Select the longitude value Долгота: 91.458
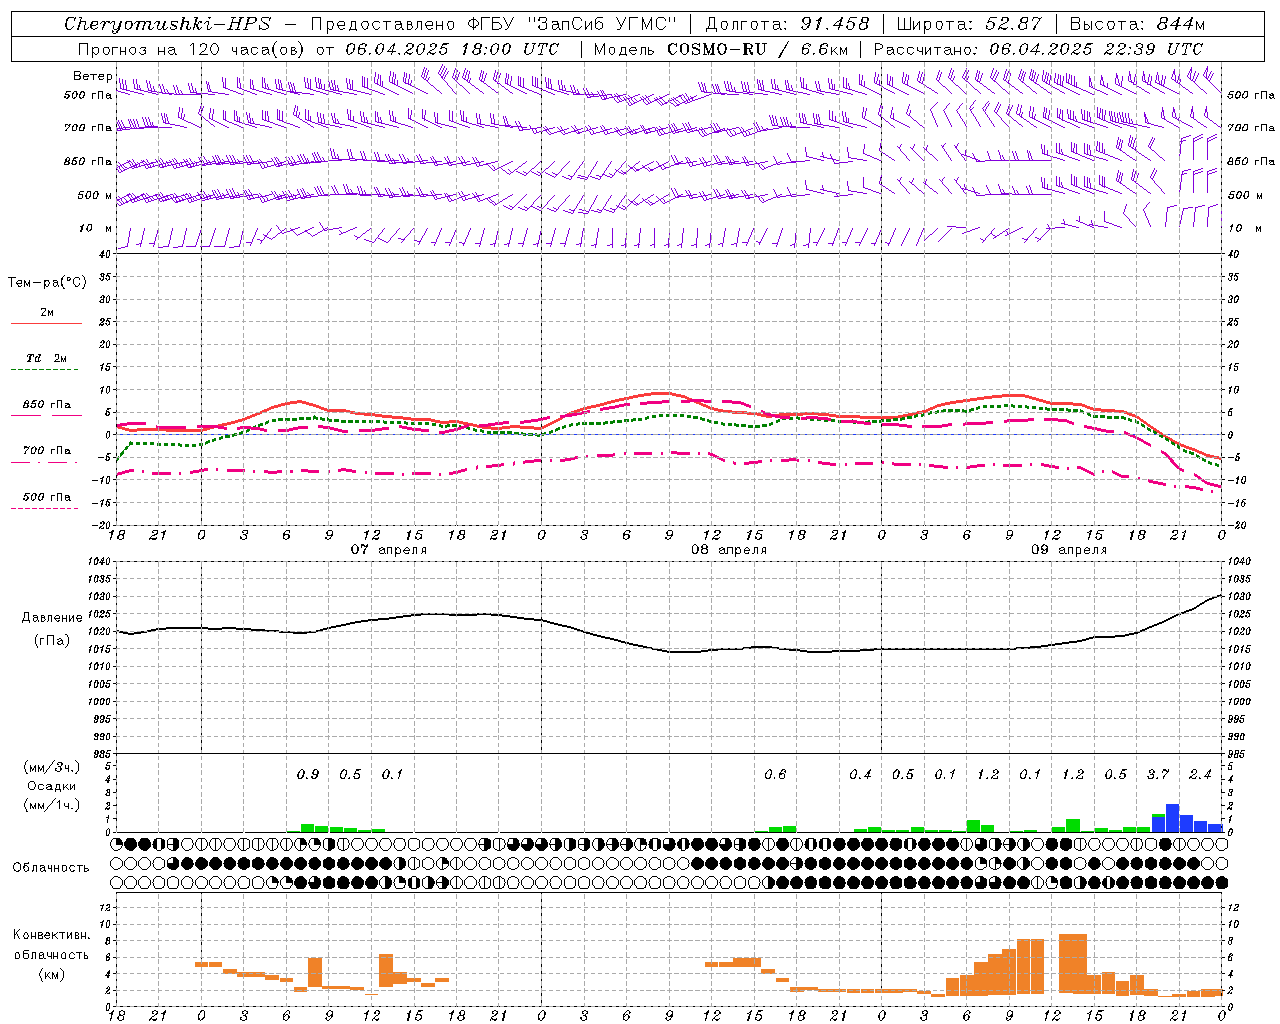The image size is (1280, 1024). pos(788,24)
